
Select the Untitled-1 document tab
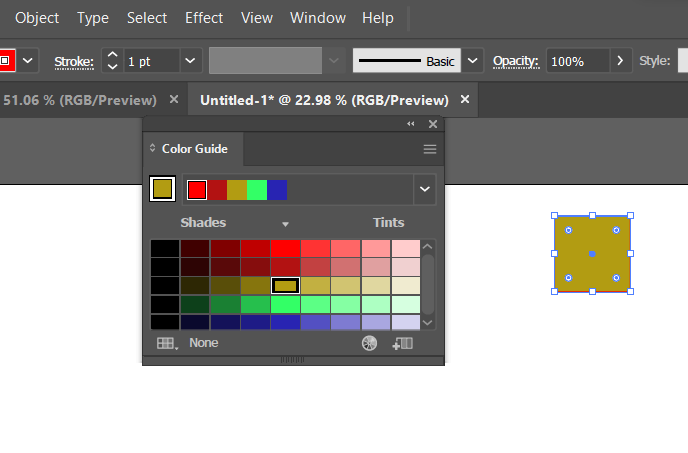tap(324, 100)
